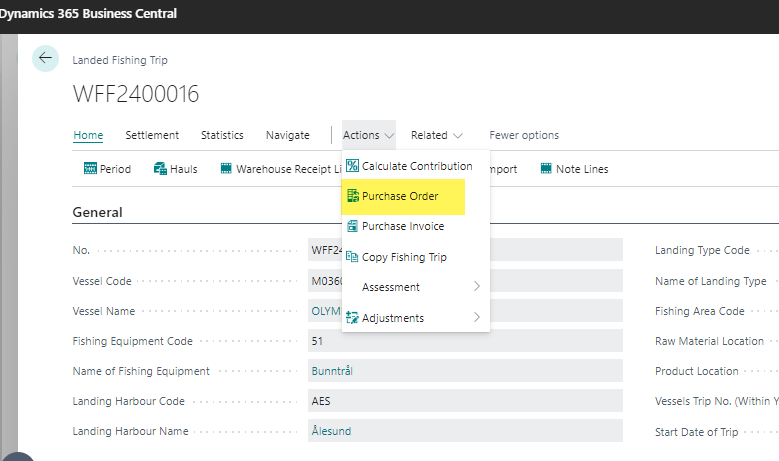The height and width of the screenshot is (461, 779).
Task: Click the Fishing Equipment Code field
Action: click(x=466, y=341)
